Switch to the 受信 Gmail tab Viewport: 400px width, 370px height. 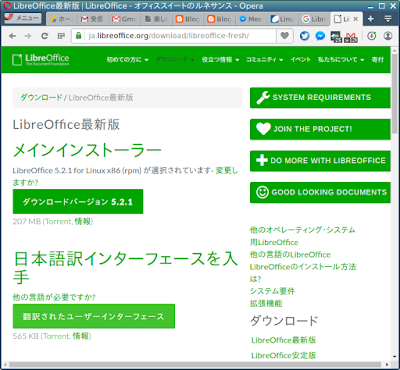[x=92, y=19]
